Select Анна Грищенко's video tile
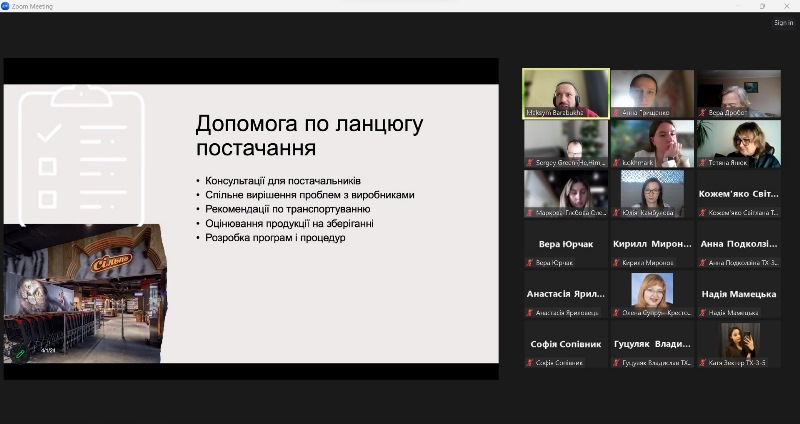This screenshot has width=800, height=424. 653,94
